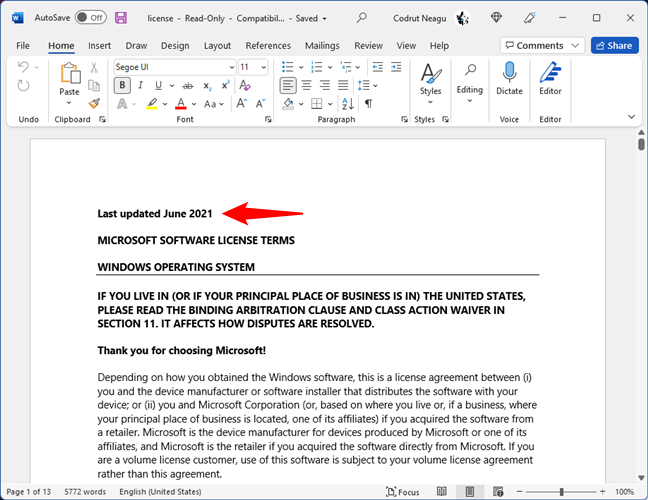648x500 pixels.
Task: Click the Sort A-Z icon
Action: 348,103
